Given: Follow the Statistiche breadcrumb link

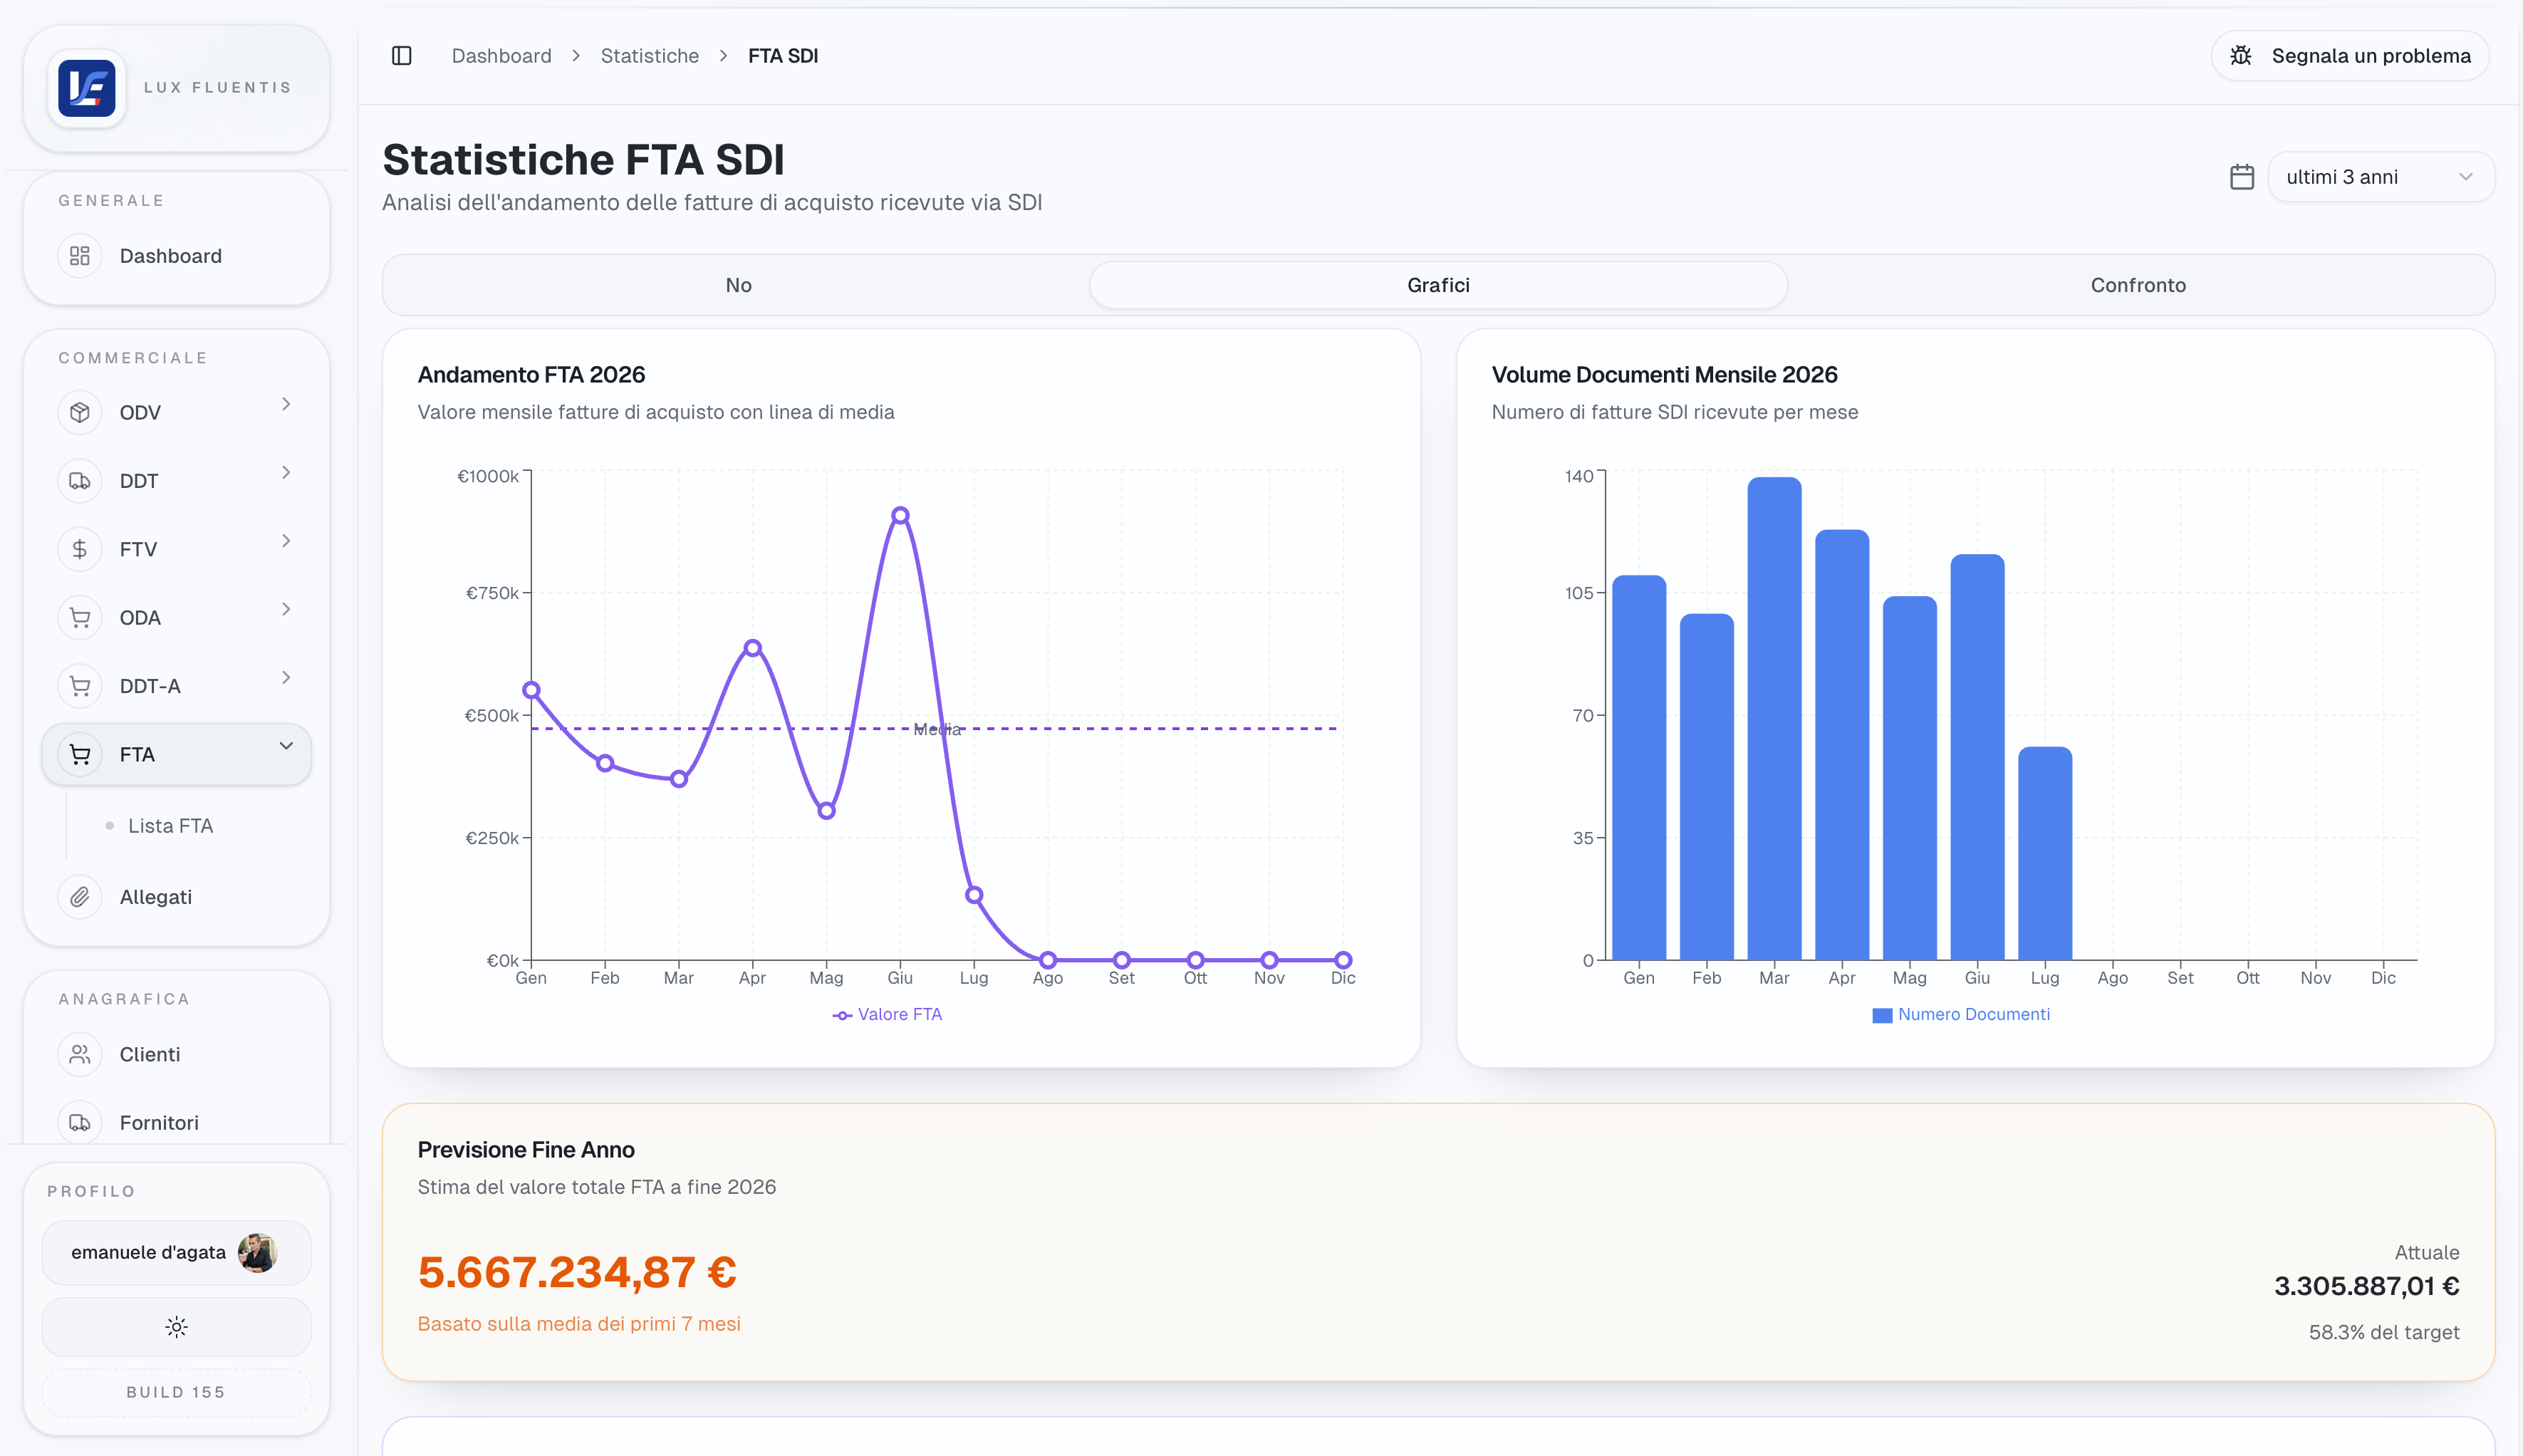Looking at the screenshot, I should pos(649,56).
